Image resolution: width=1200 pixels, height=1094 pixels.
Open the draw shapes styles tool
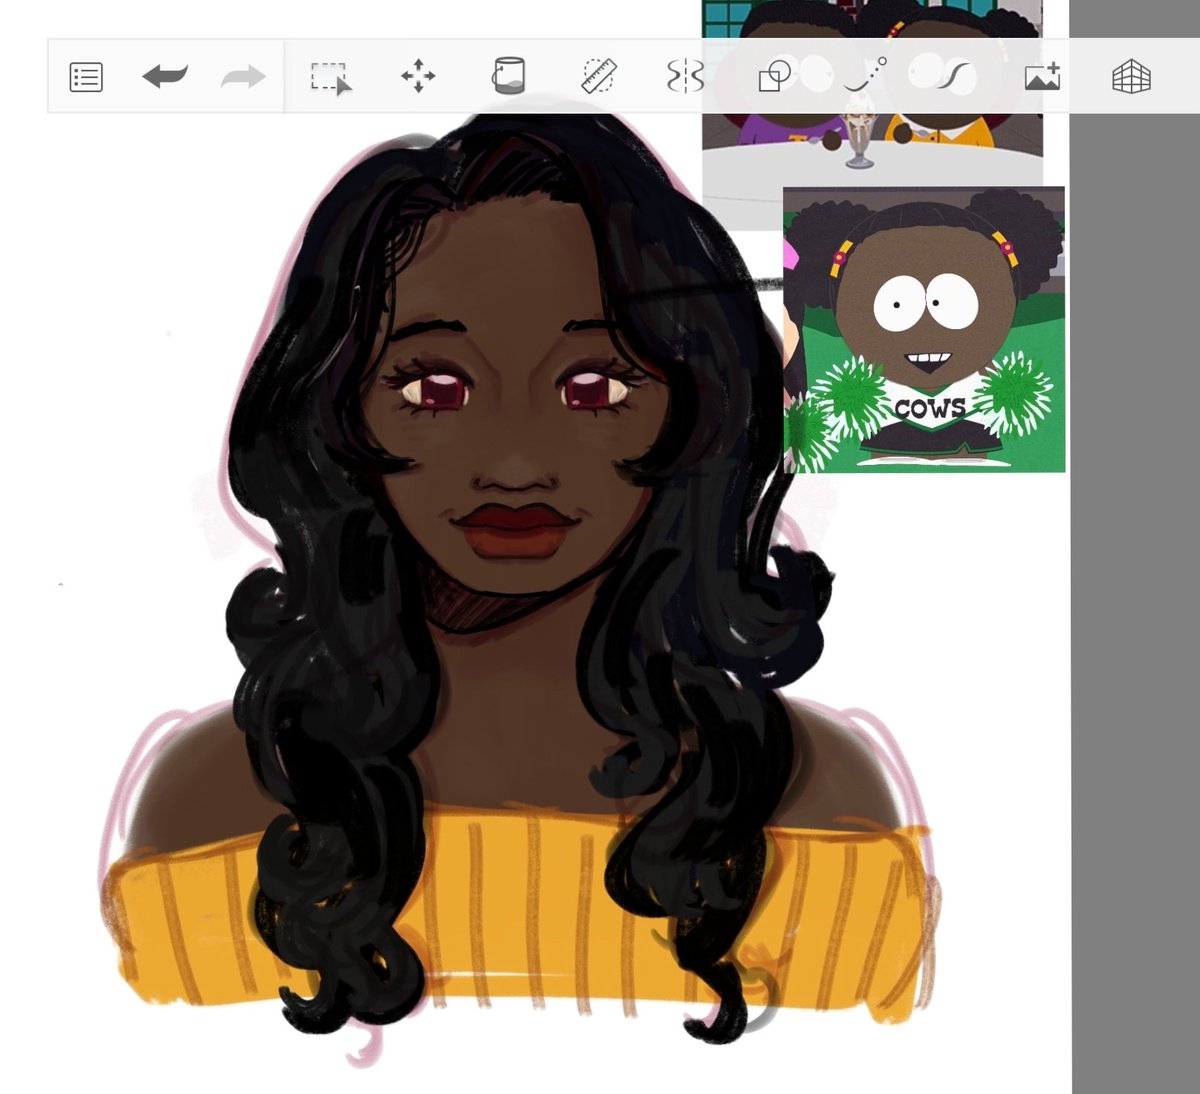[x=774, y=77]
